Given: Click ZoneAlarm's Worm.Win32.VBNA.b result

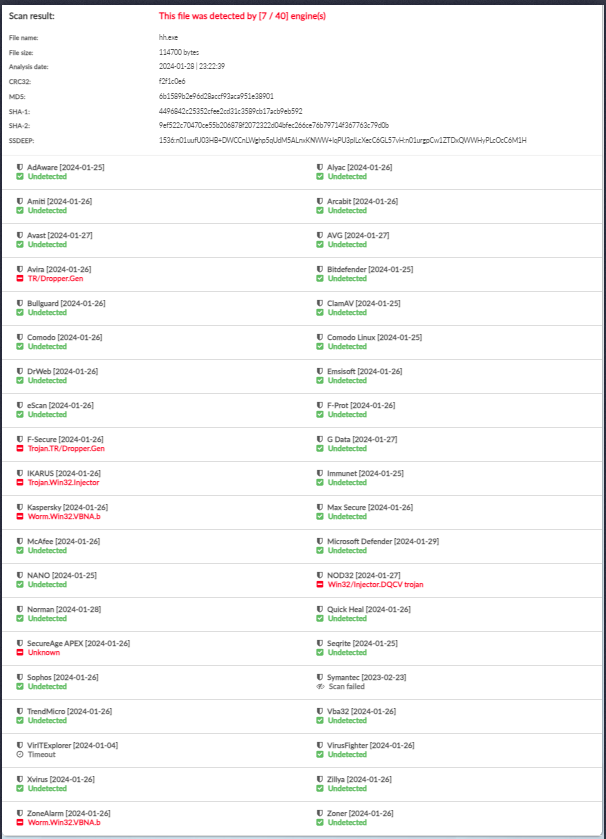Looking at the screenshot, I should pos(64,822).
